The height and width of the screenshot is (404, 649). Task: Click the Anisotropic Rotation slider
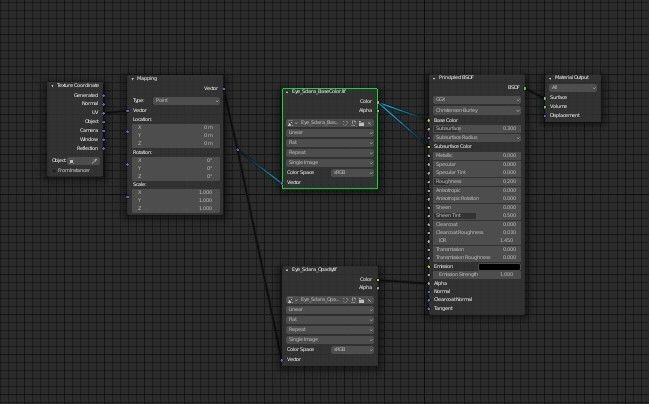click(x=477, y=198)
